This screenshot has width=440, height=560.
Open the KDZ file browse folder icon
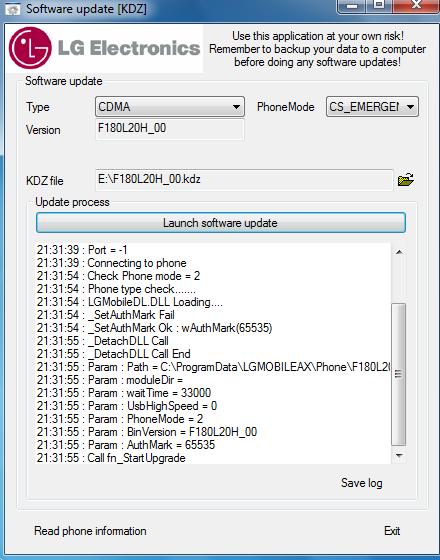[x=406, y=180]
